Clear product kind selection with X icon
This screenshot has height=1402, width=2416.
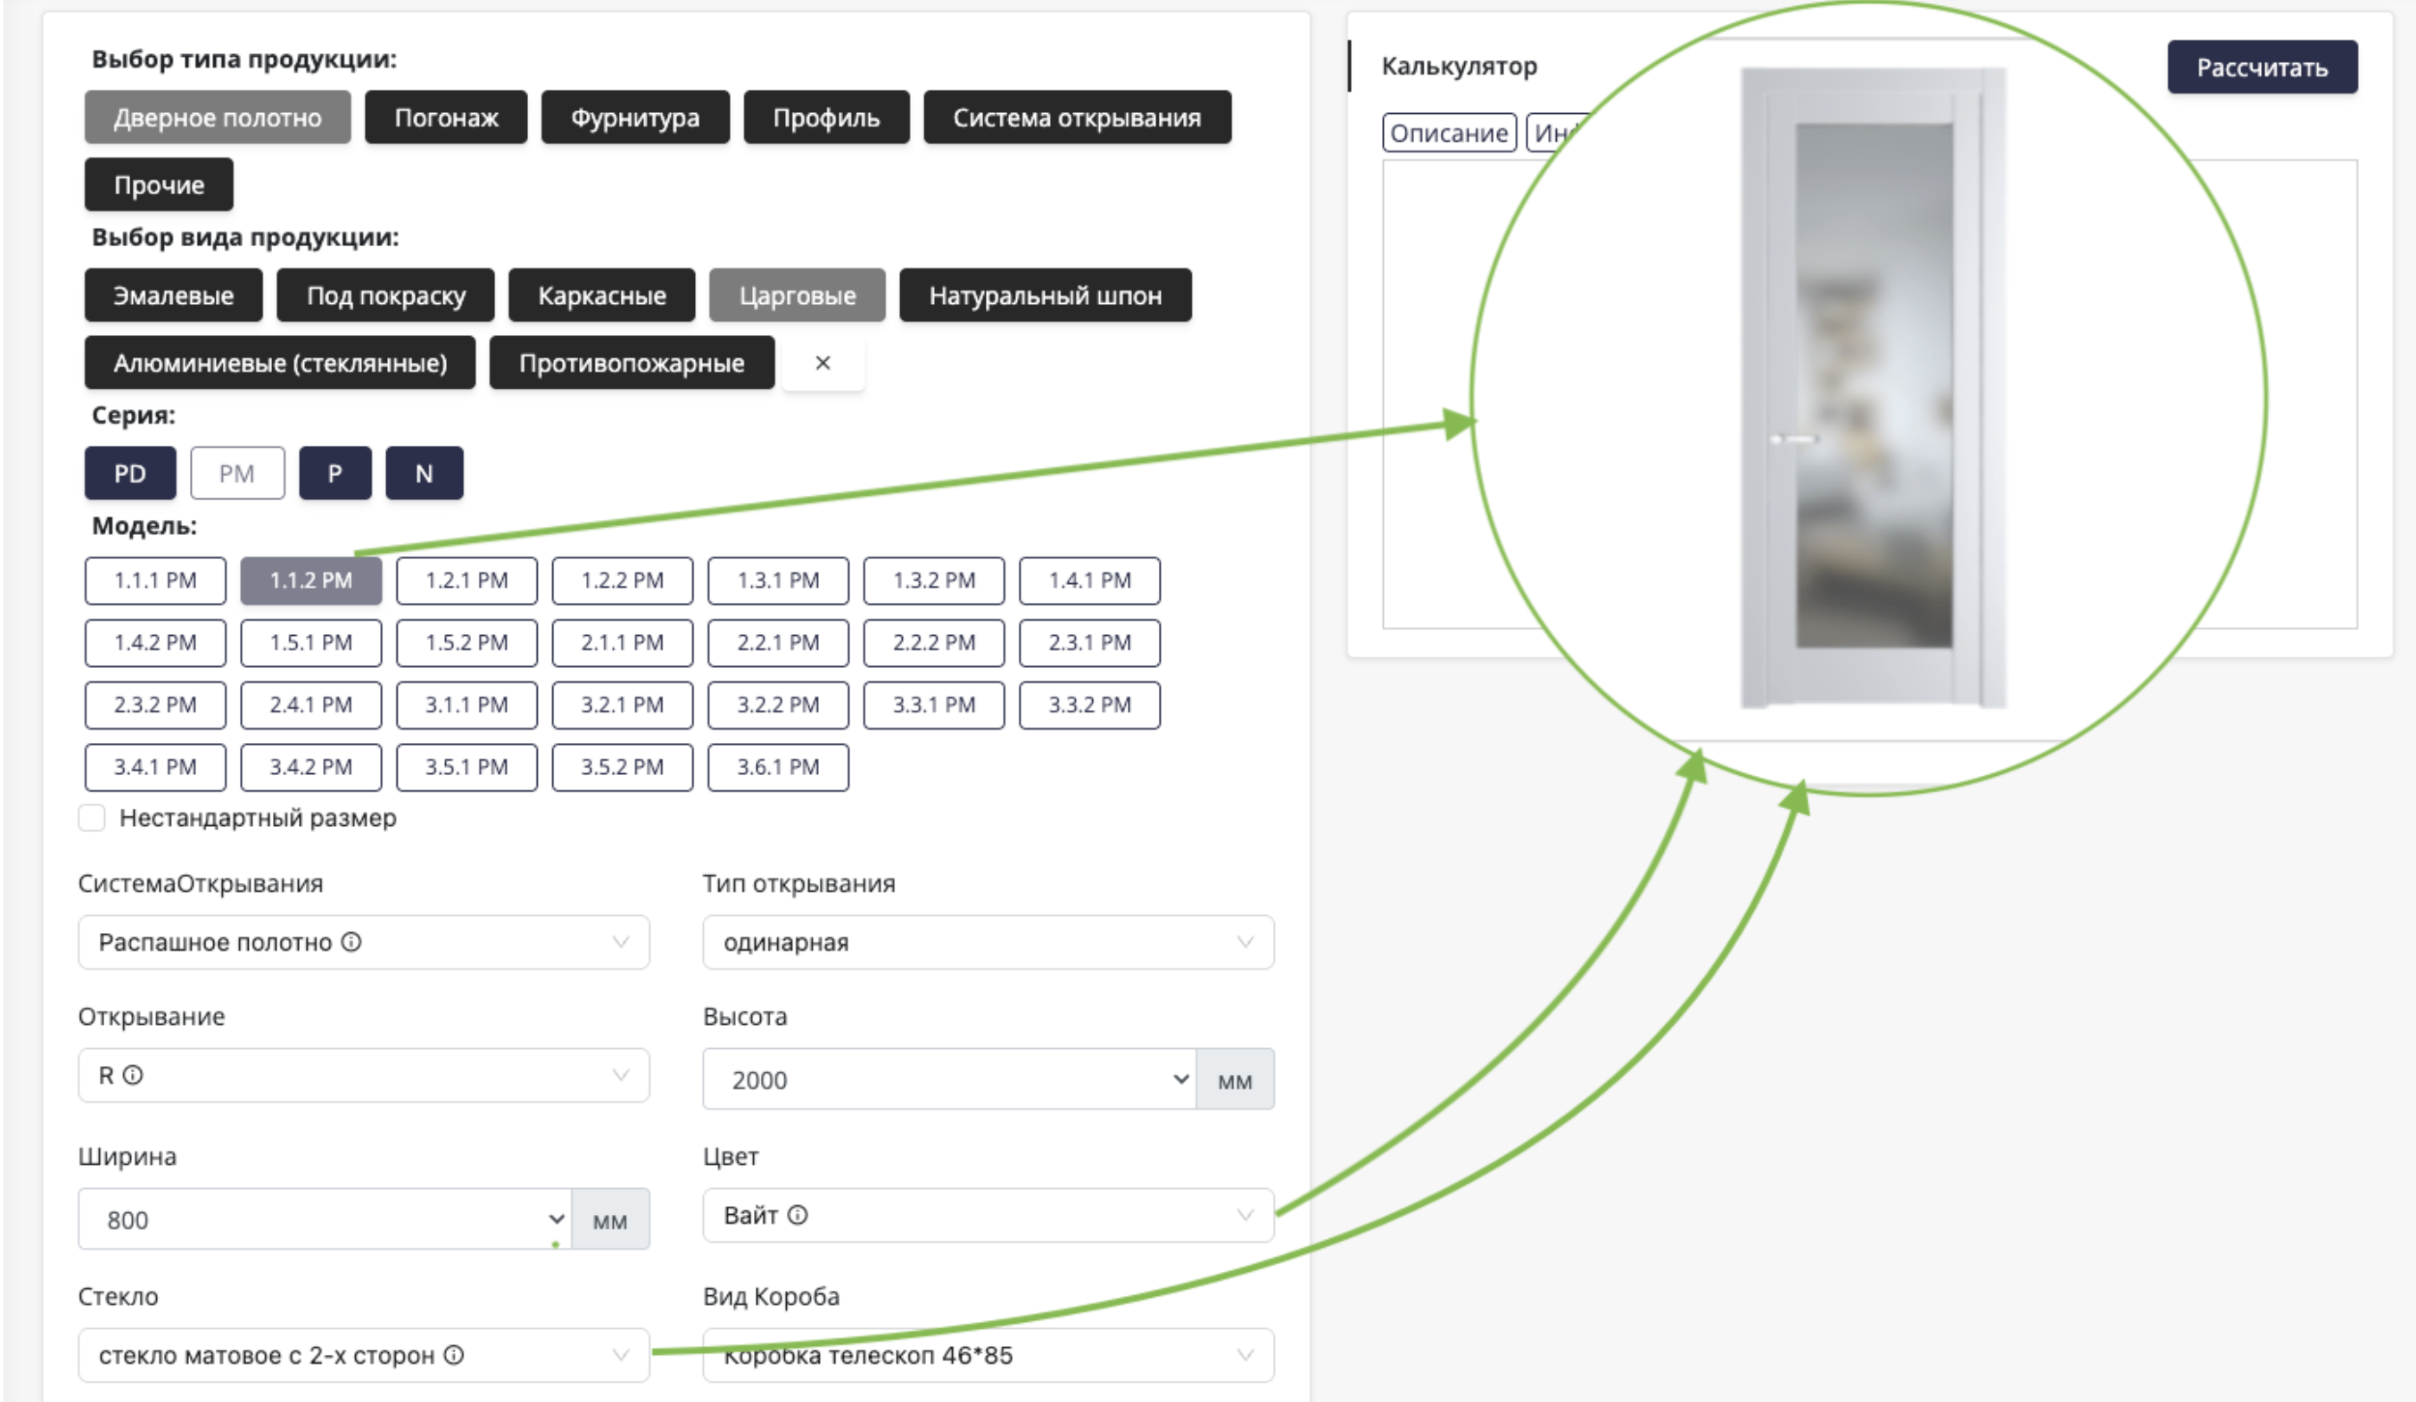(823, 363)
